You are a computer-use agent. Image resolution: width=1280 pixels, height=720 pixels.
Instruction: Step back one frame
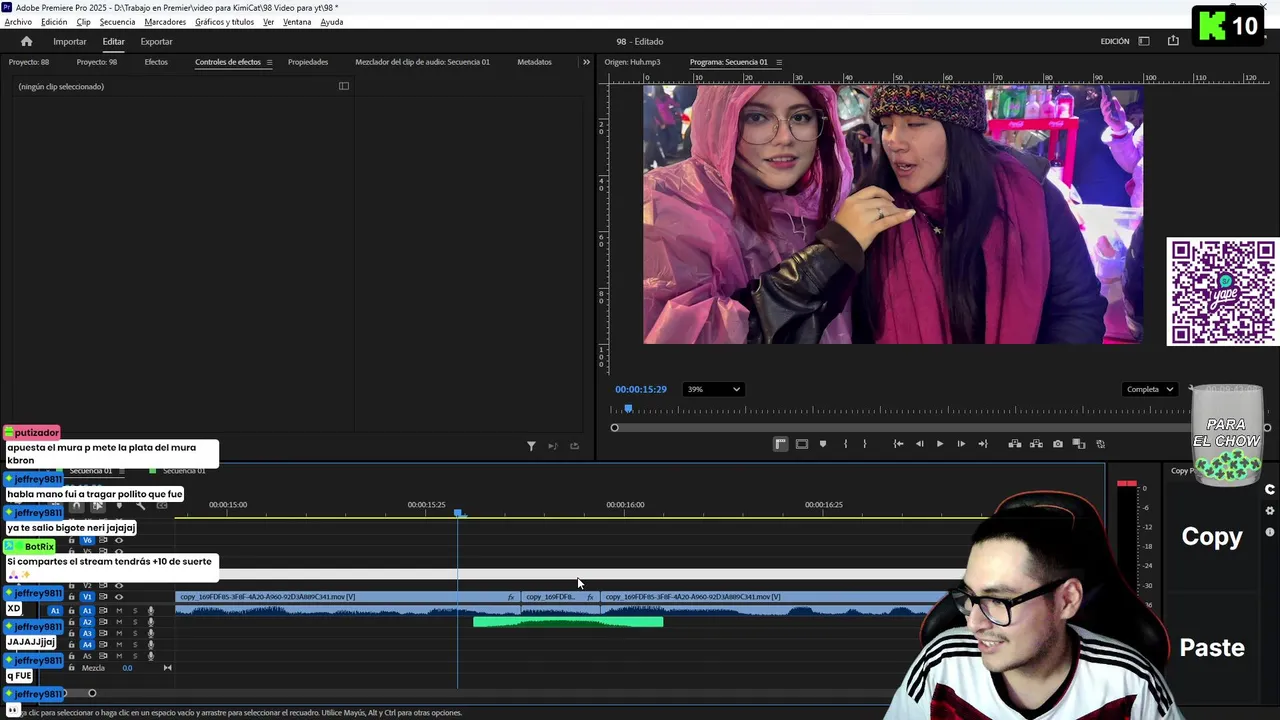coord(919,444)
